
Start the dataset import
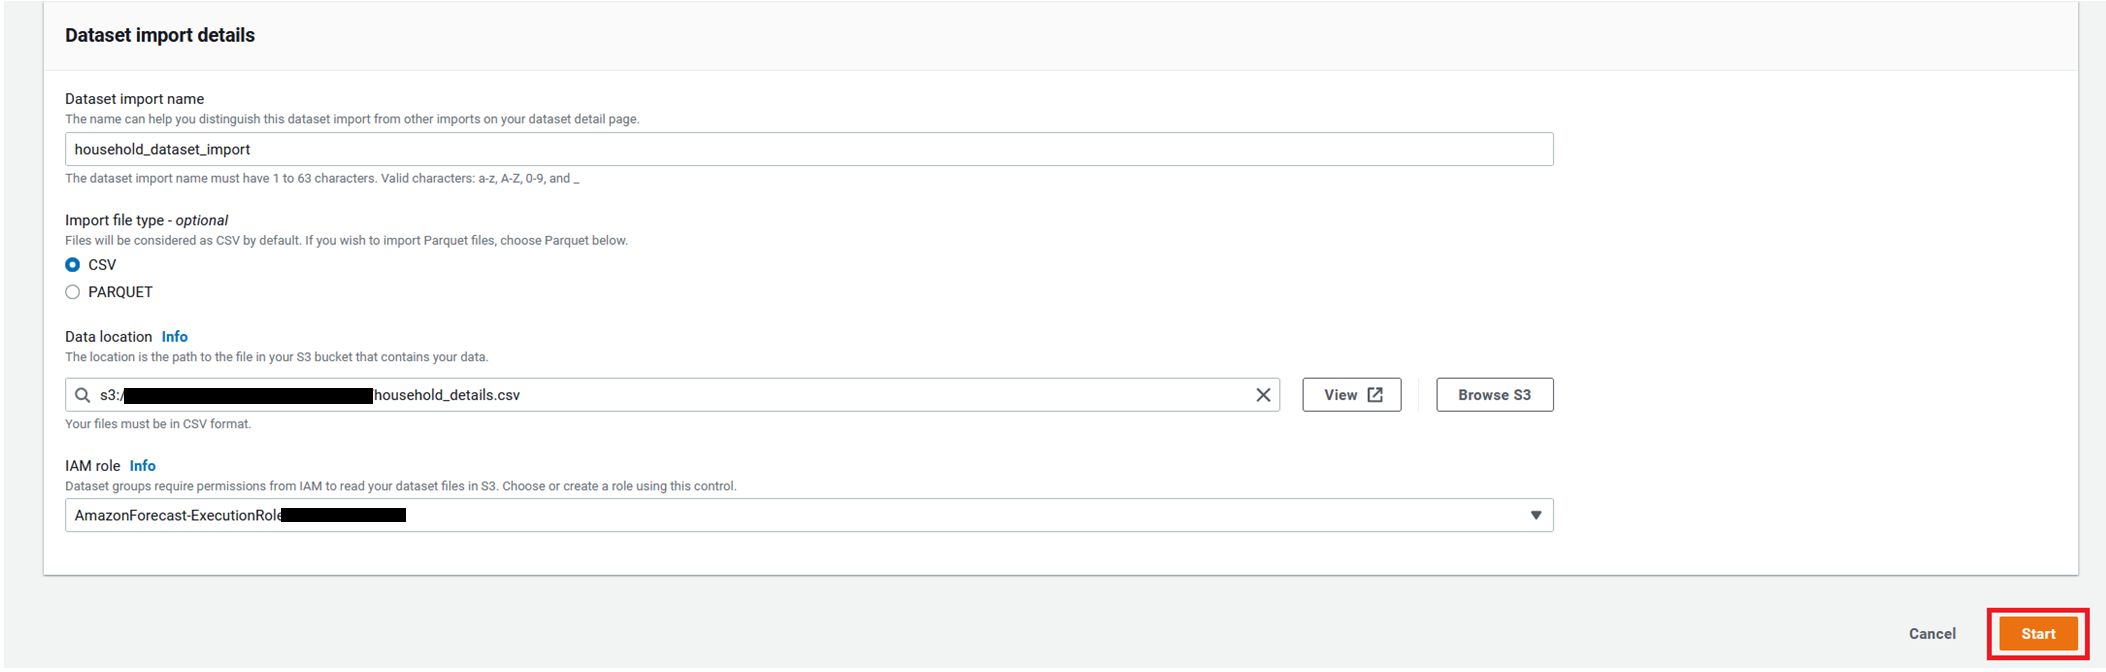coord(2038,634)
